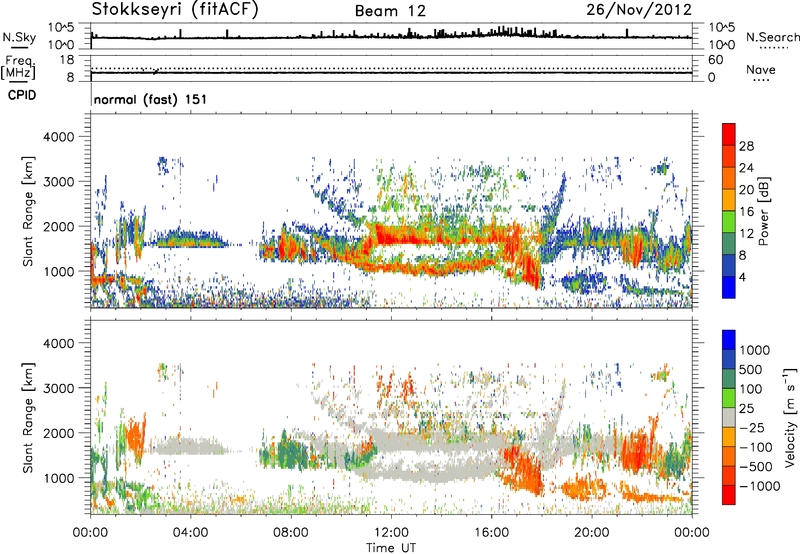The width and height of the screenshot is (800, 554).
Task: Click the red segment of the power colorbar
Action: click(x=729, y=134)
